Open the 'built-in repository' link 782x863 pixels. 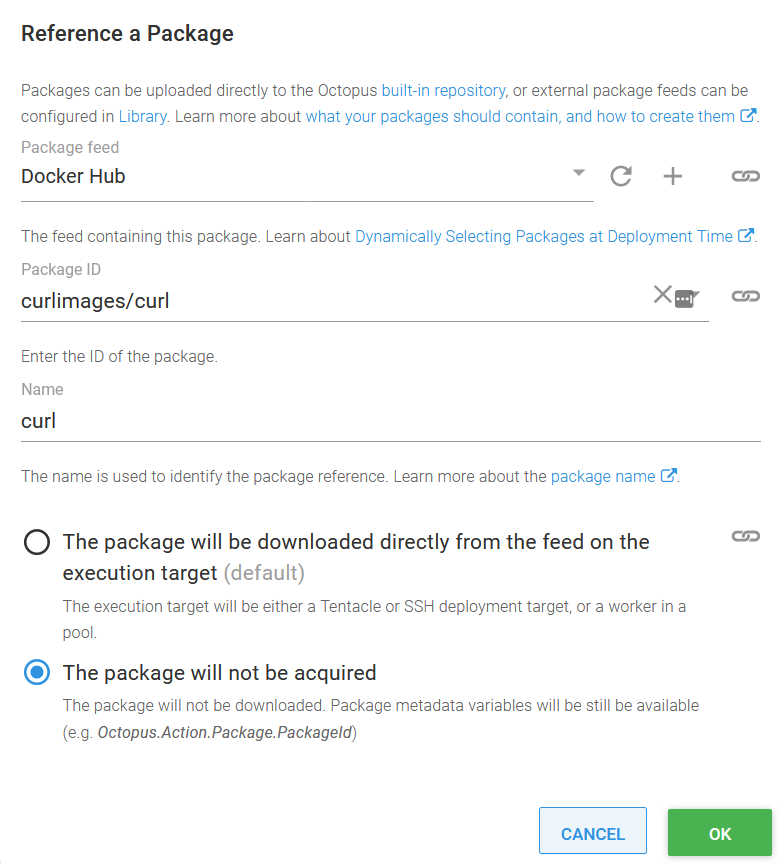[443, 91]
